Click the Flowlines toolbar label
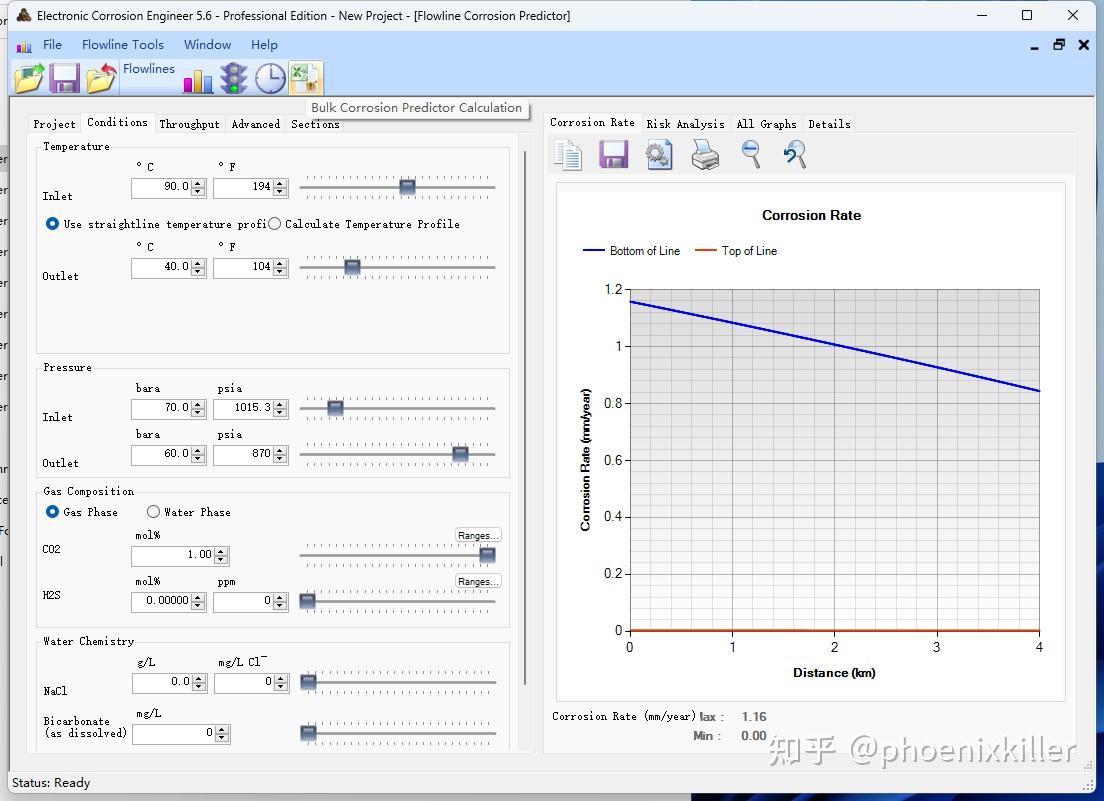 click(x=149, y=68)
